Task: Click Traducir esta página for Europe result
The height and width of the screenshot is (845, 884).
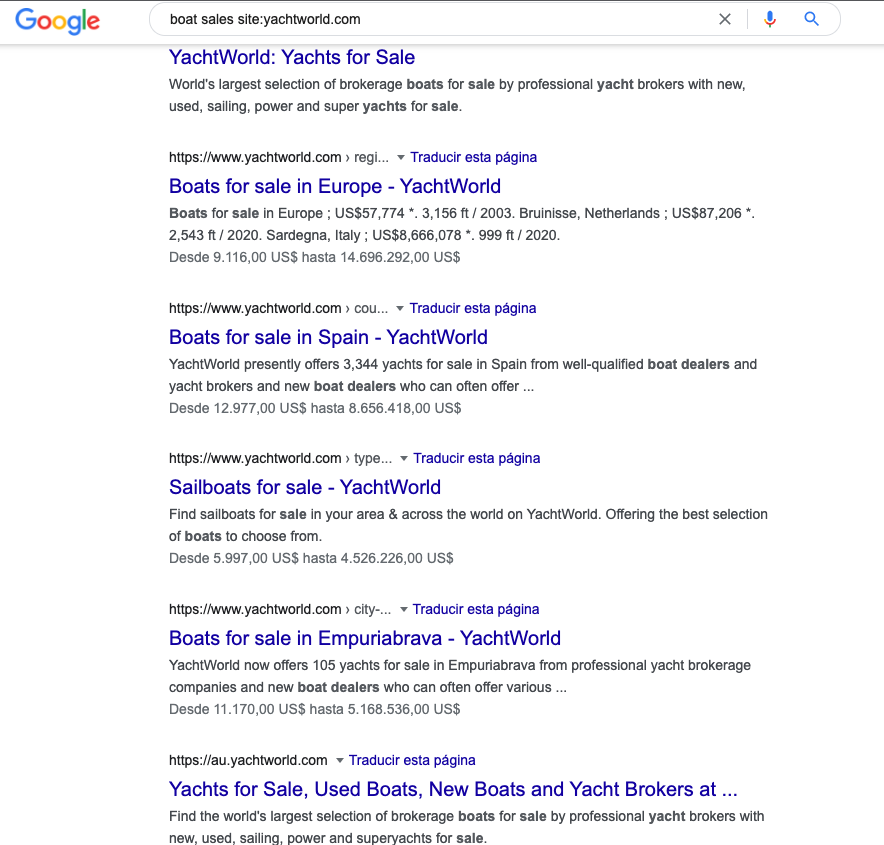Action: pyautogui.click(x=474, y=157)
